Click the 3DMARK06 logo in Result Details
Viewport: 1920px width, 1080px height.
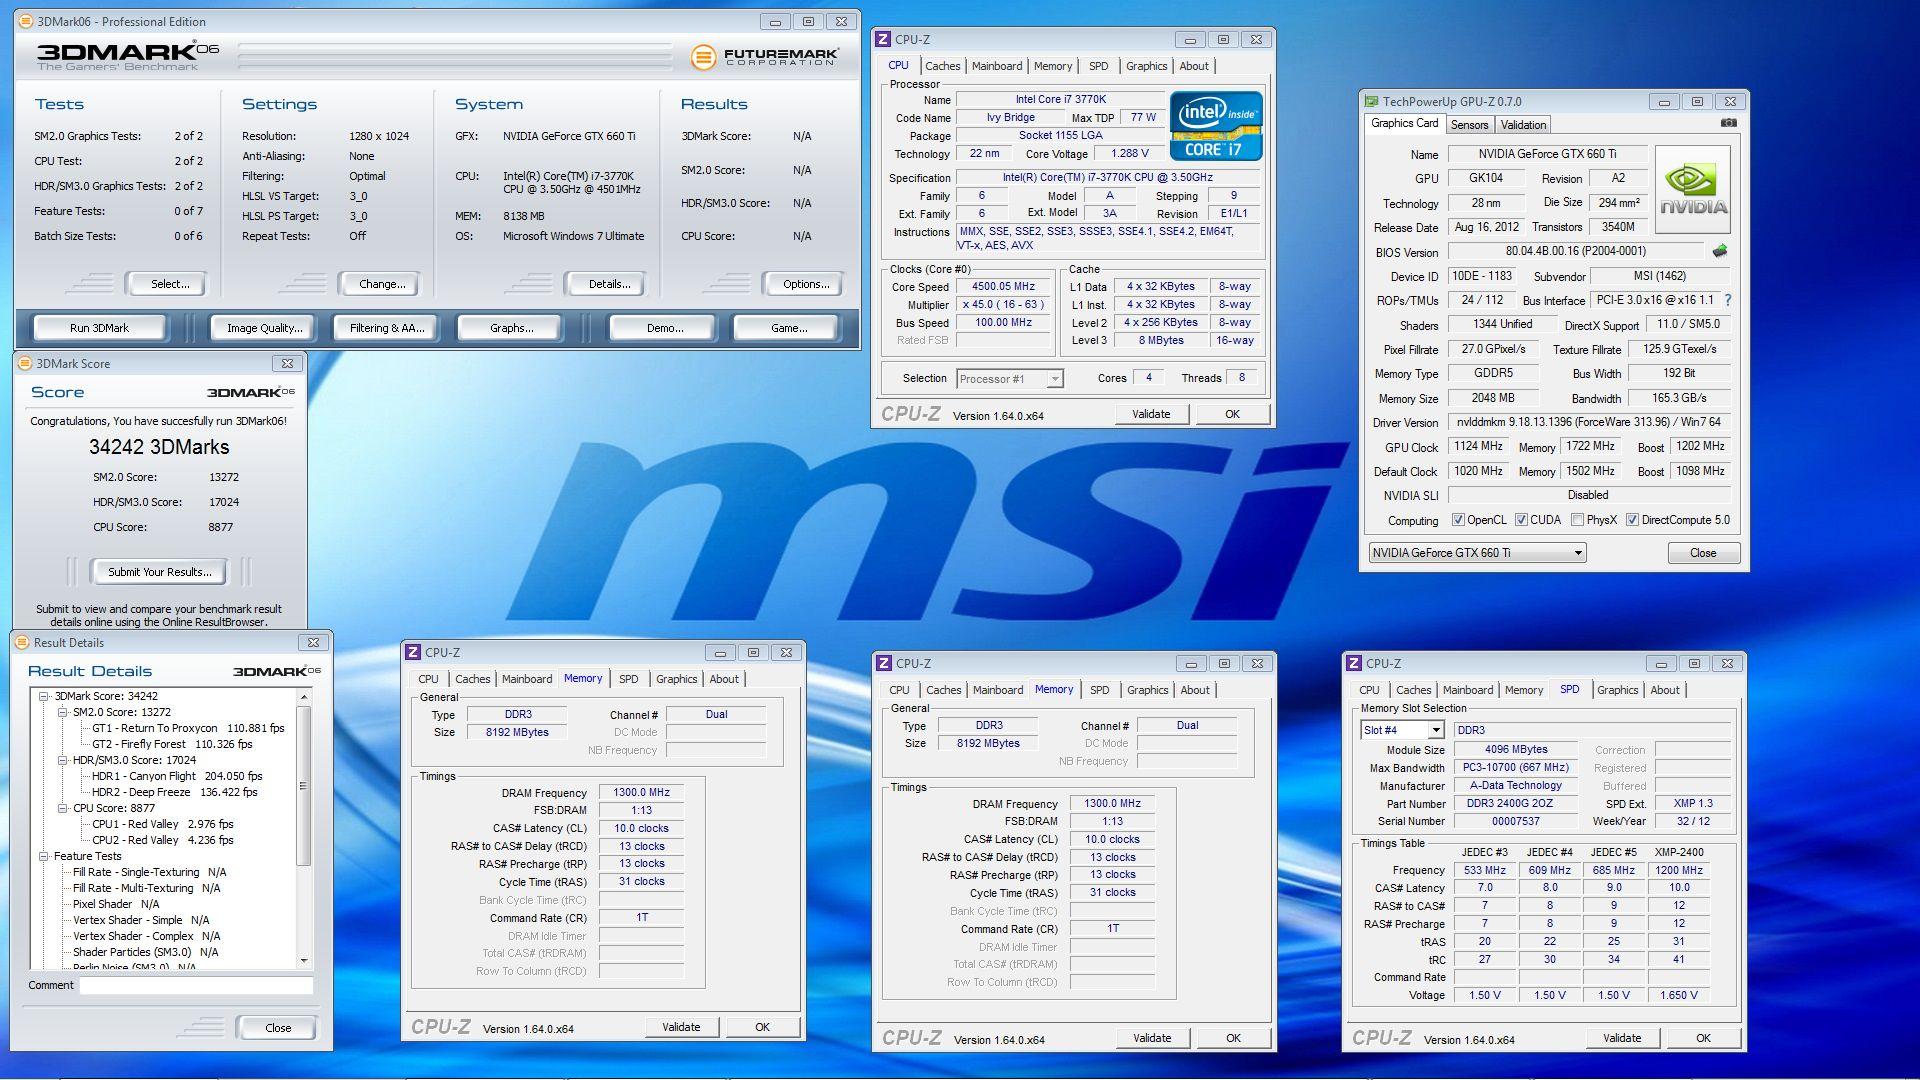coord(277,671)
